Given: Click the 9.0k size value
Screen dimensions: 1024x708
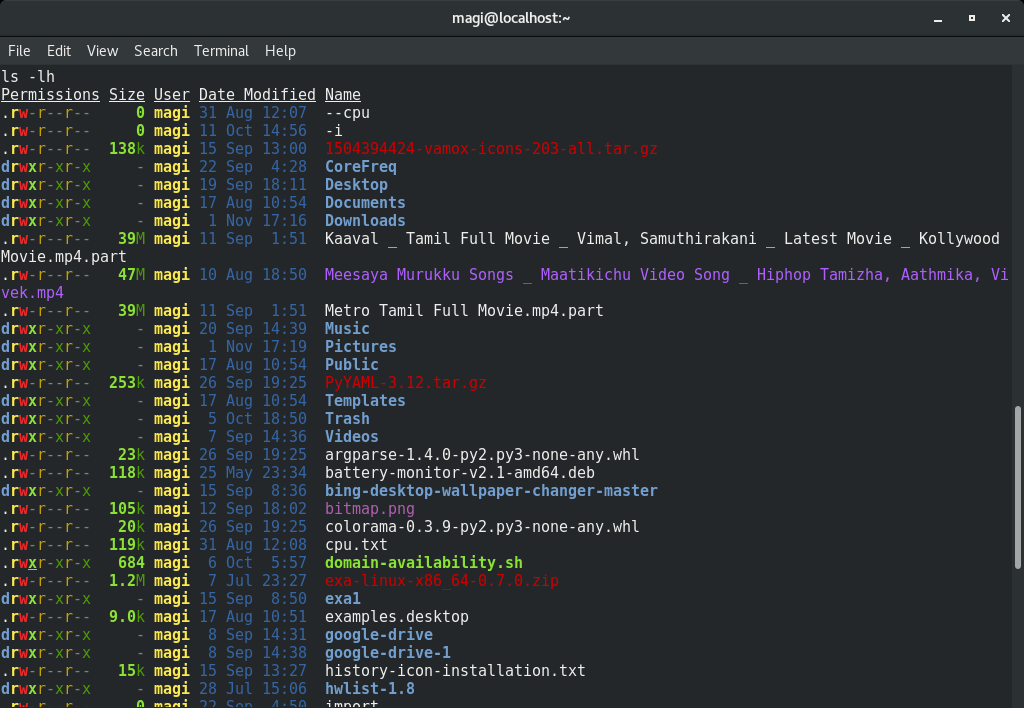Looking at the screenshot, I should point(127,617).
